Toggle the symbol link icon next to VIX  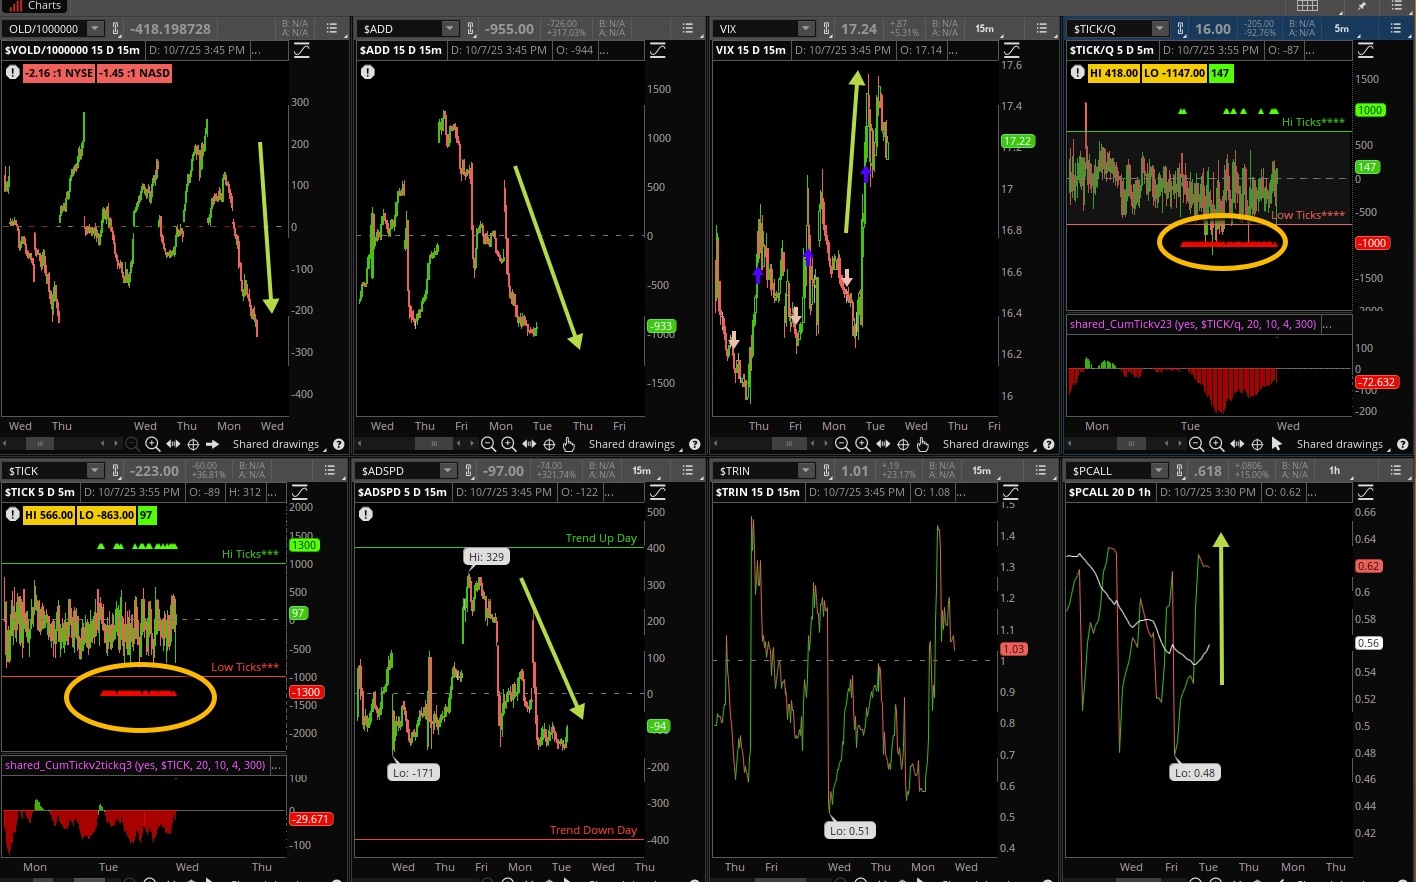827,29
